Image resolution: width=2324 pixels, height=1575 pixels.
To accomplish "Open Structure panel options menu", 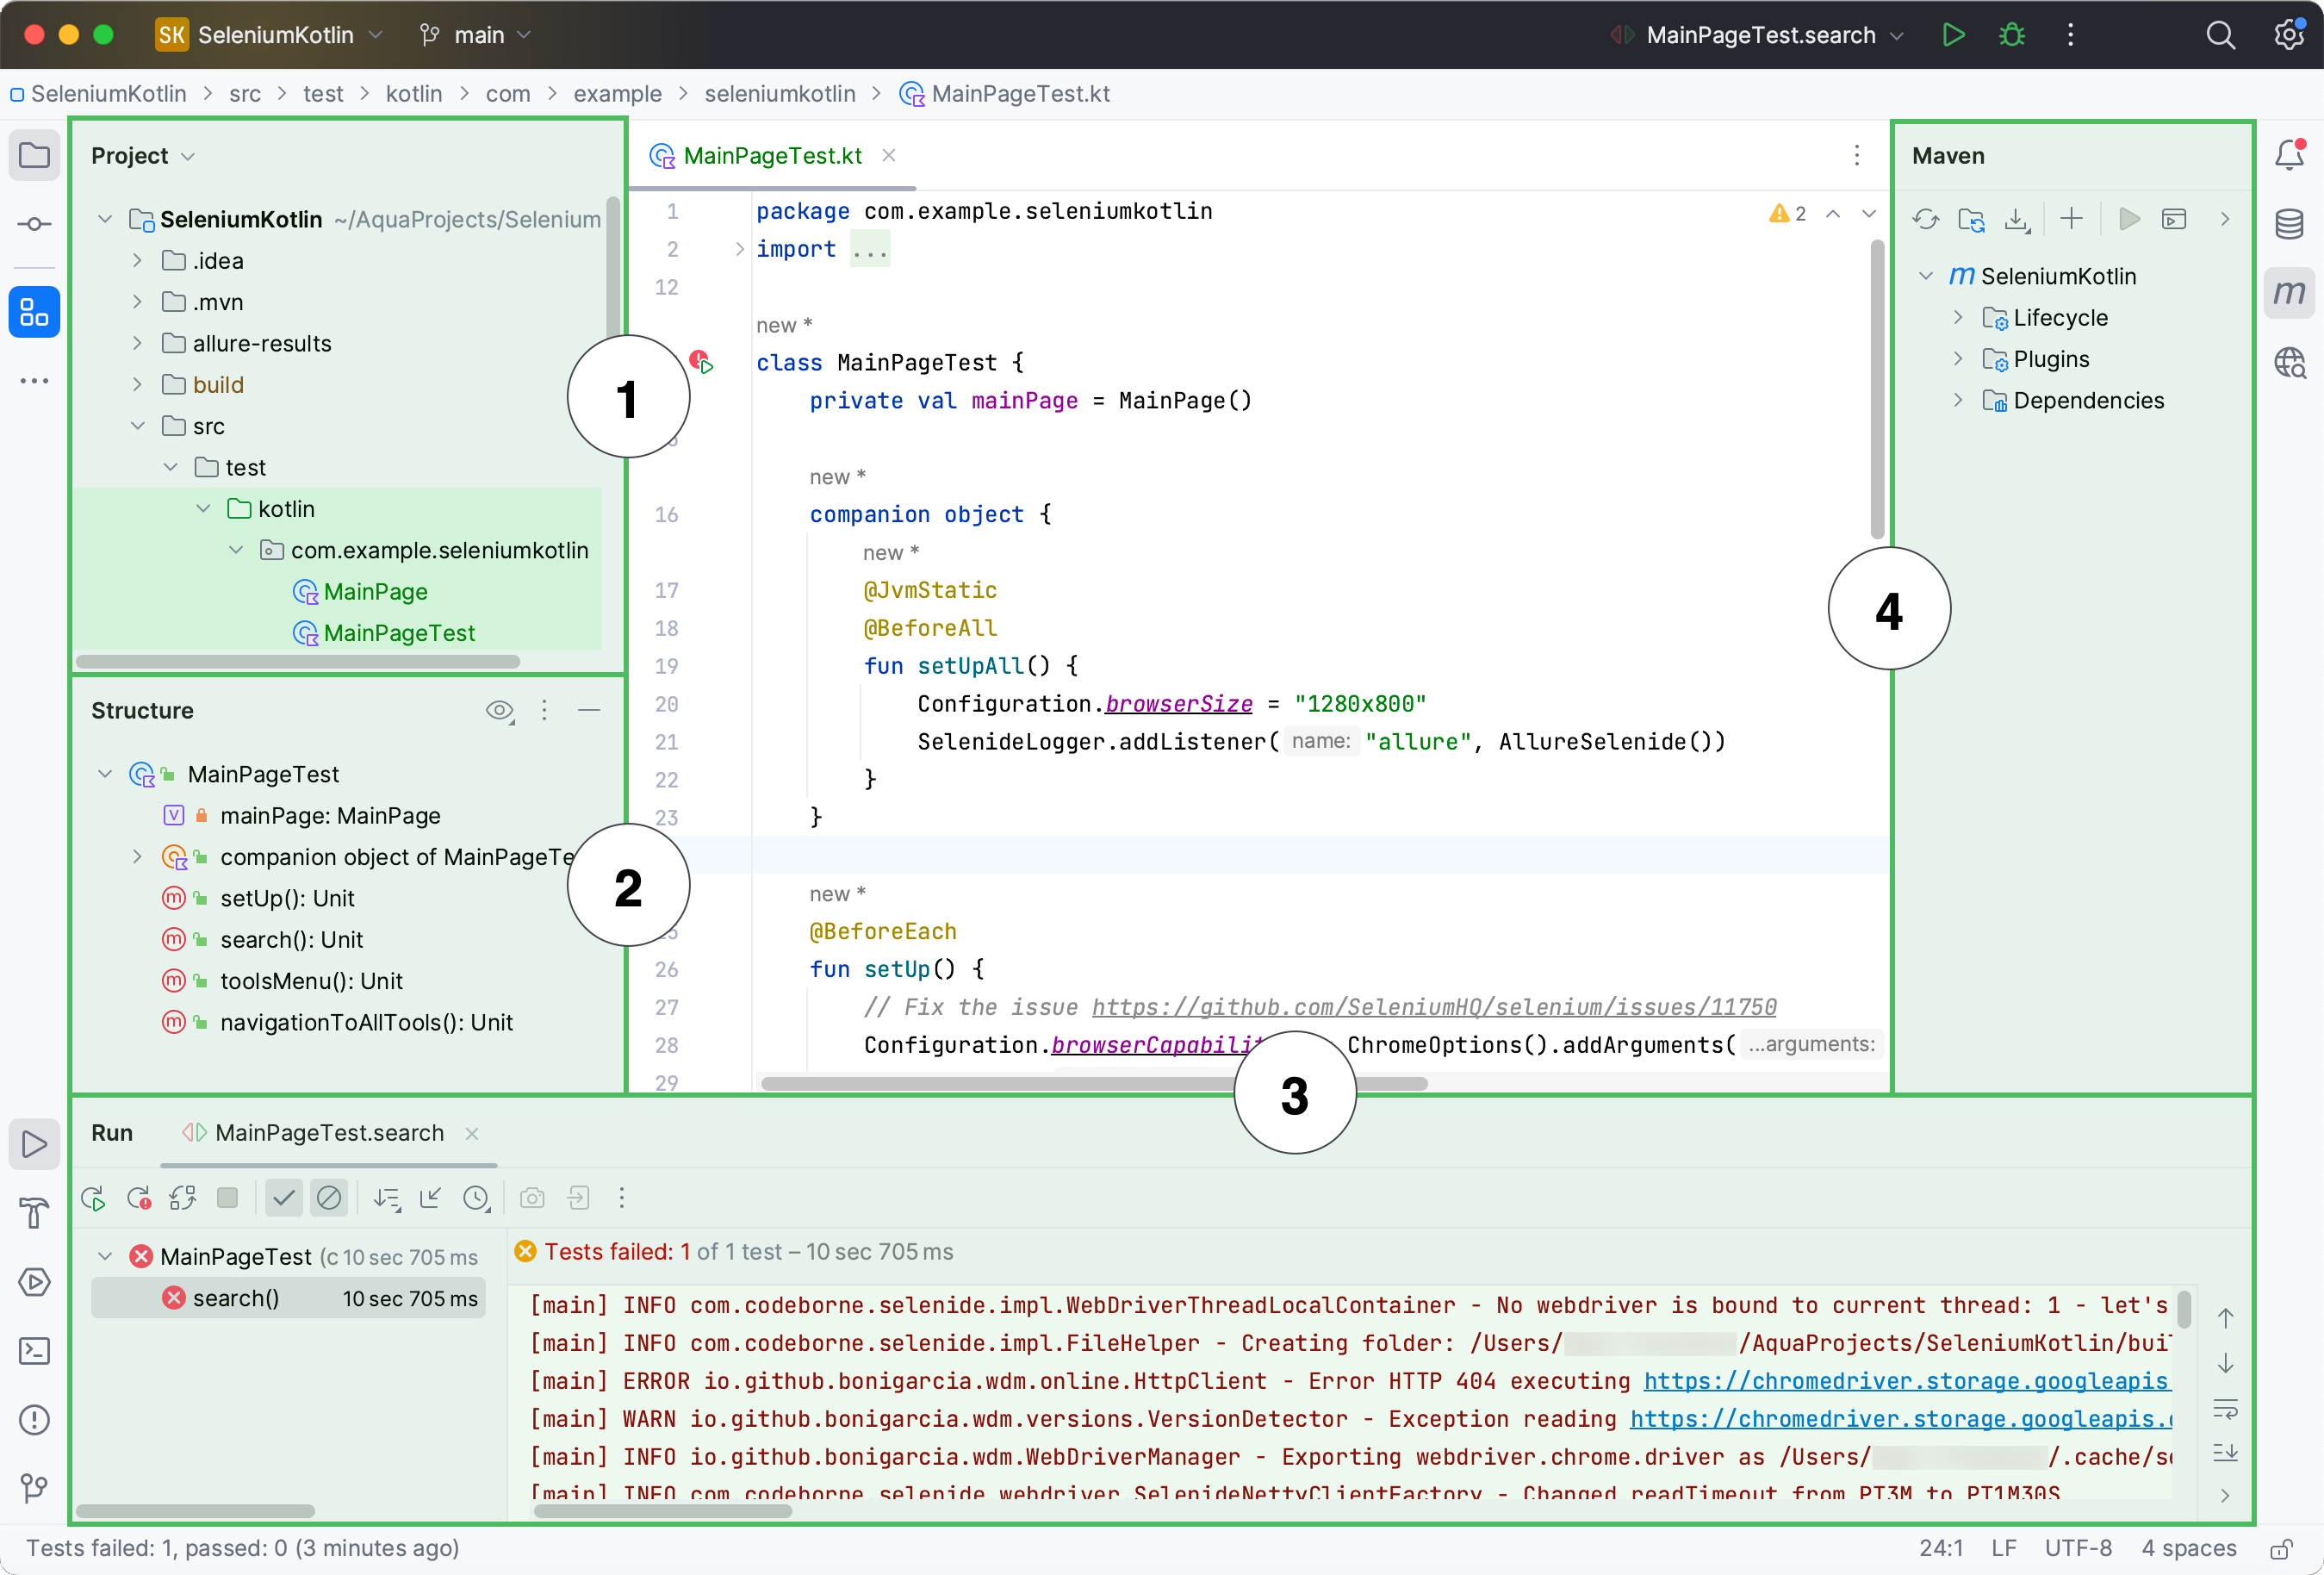I will point(544,710).
